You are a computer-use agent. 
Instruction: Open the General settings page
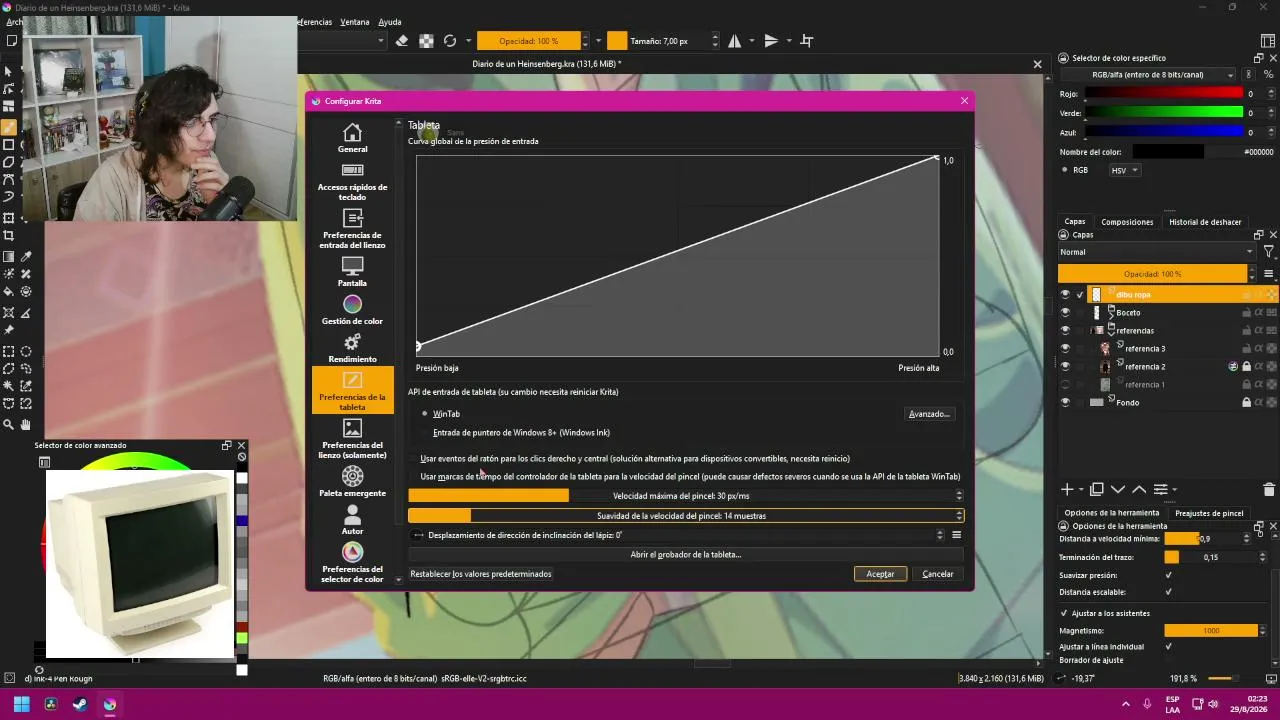click(x=352, y=138)
